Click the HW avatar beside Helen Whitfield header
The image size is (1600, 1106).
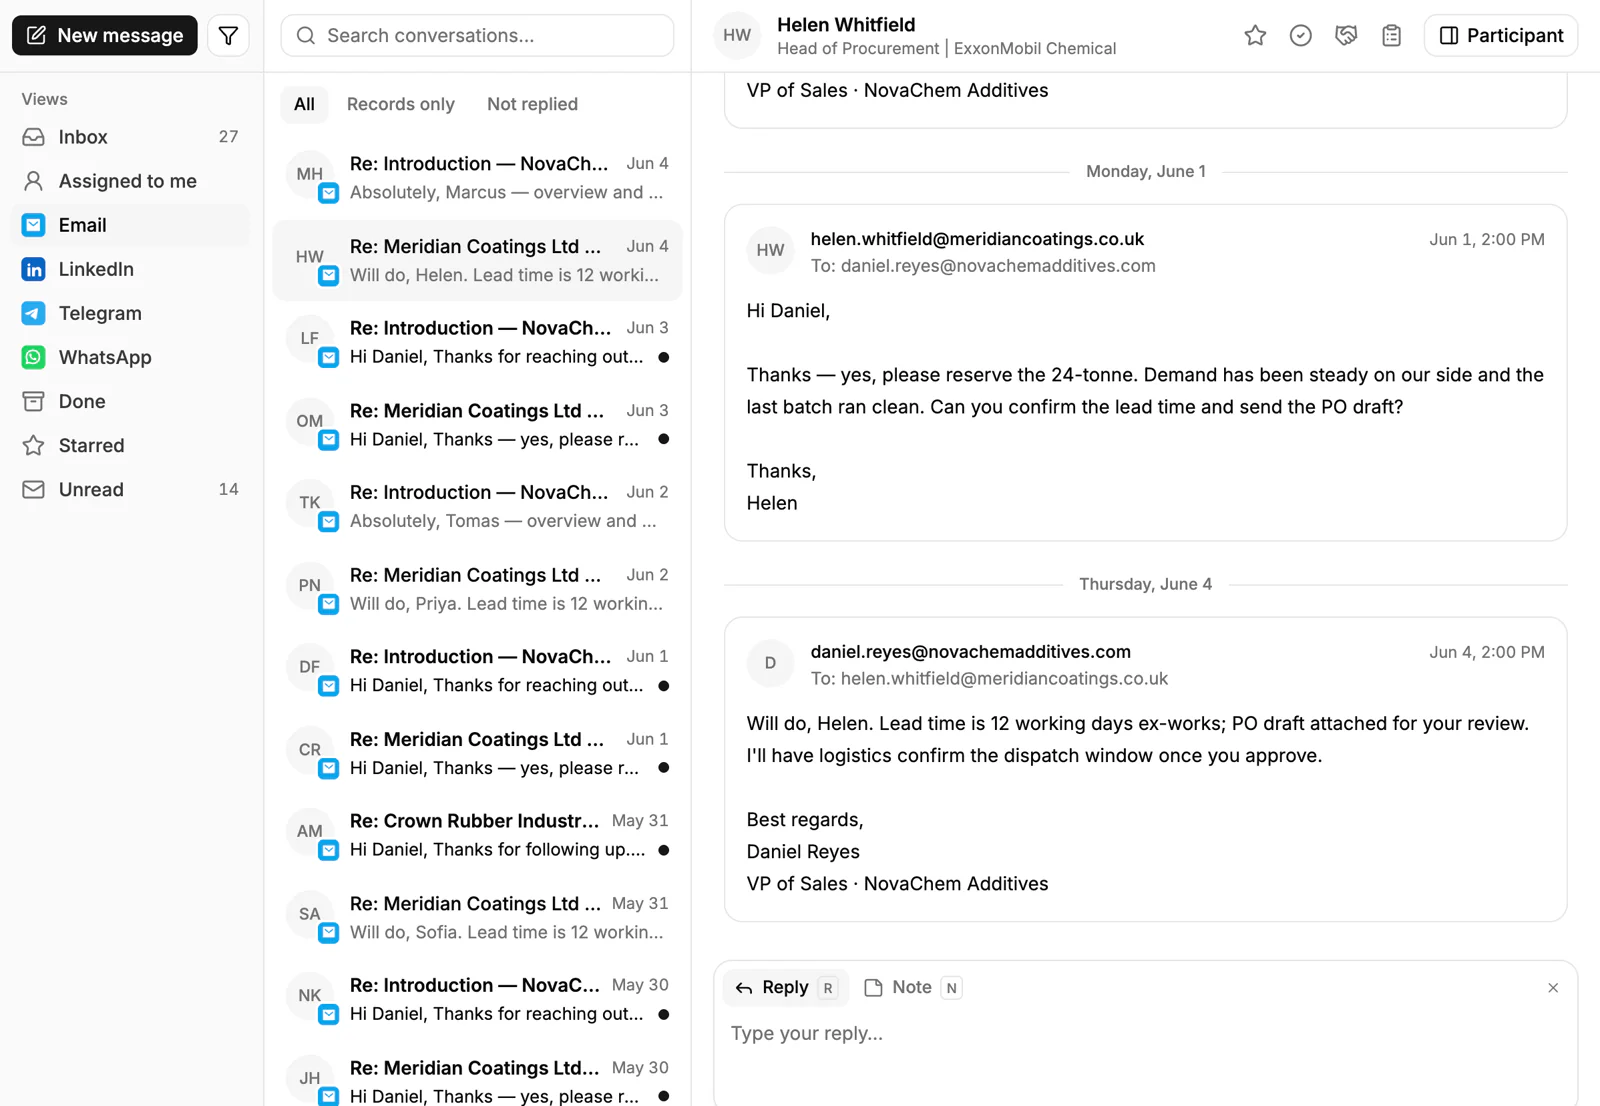point(737,36)
